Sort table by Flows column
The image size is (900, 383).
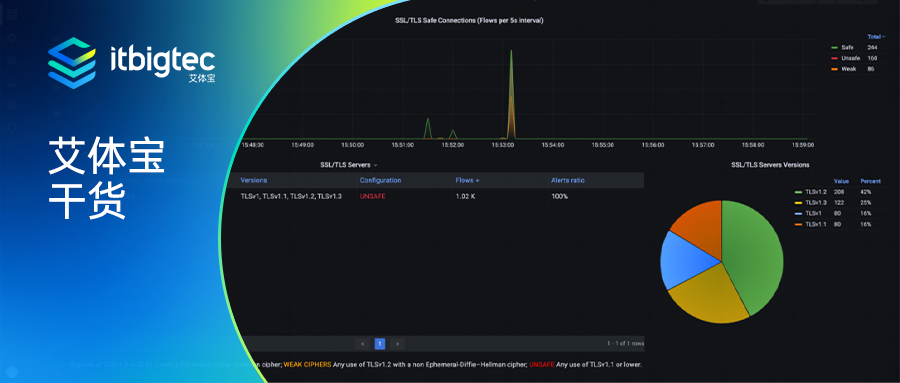tap(467, 180)
